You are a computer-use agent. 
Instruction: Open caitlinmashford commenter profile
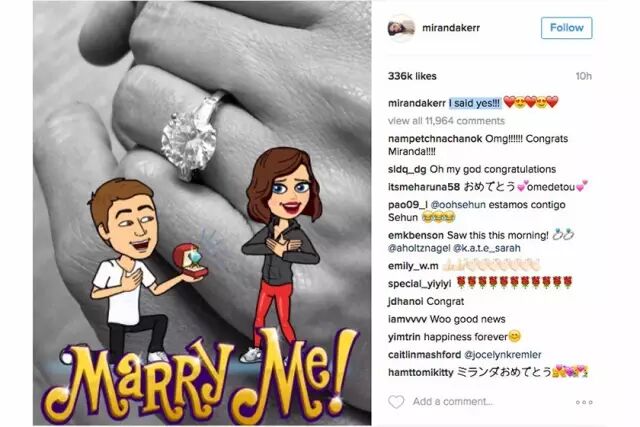(x=424, y=354)
